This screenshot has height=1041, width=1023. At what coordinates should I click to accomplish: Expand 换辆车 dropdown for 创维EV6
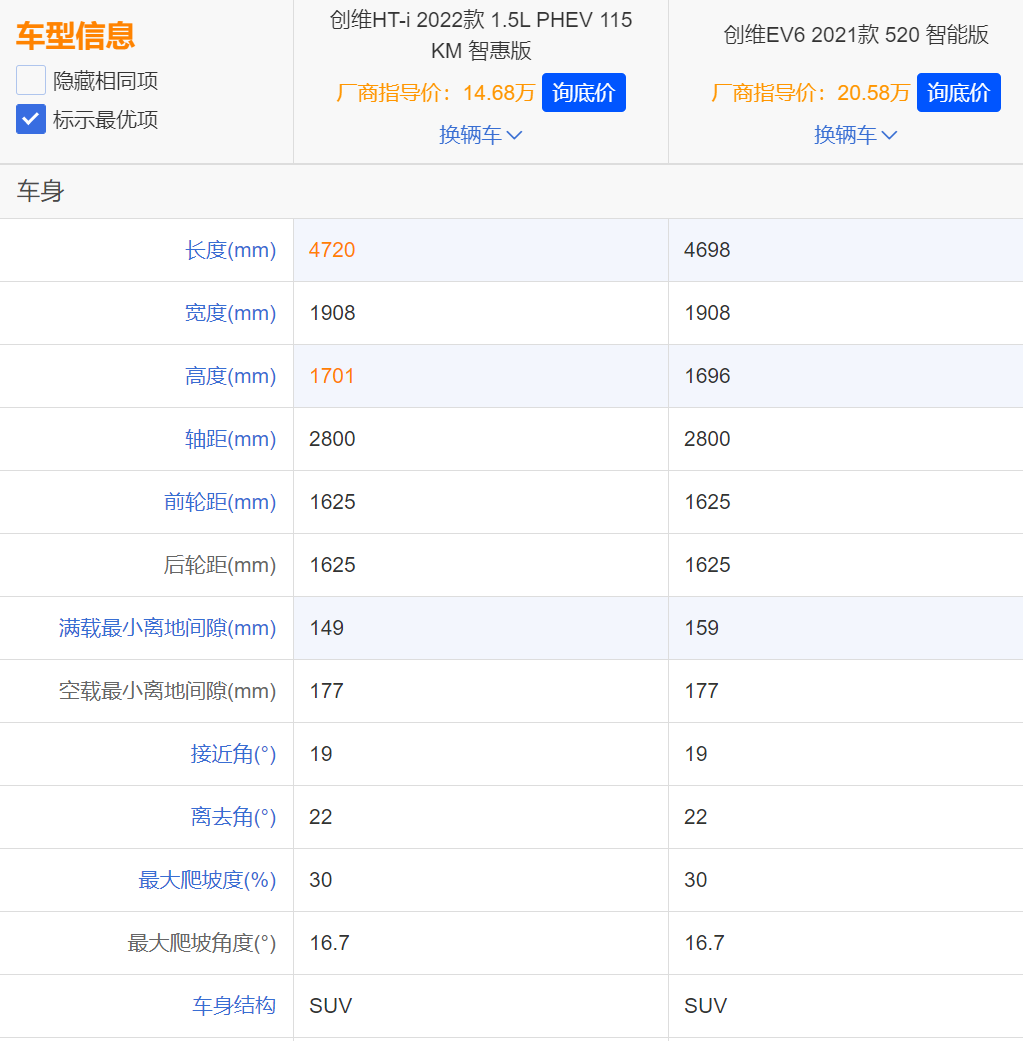point(855,135)
